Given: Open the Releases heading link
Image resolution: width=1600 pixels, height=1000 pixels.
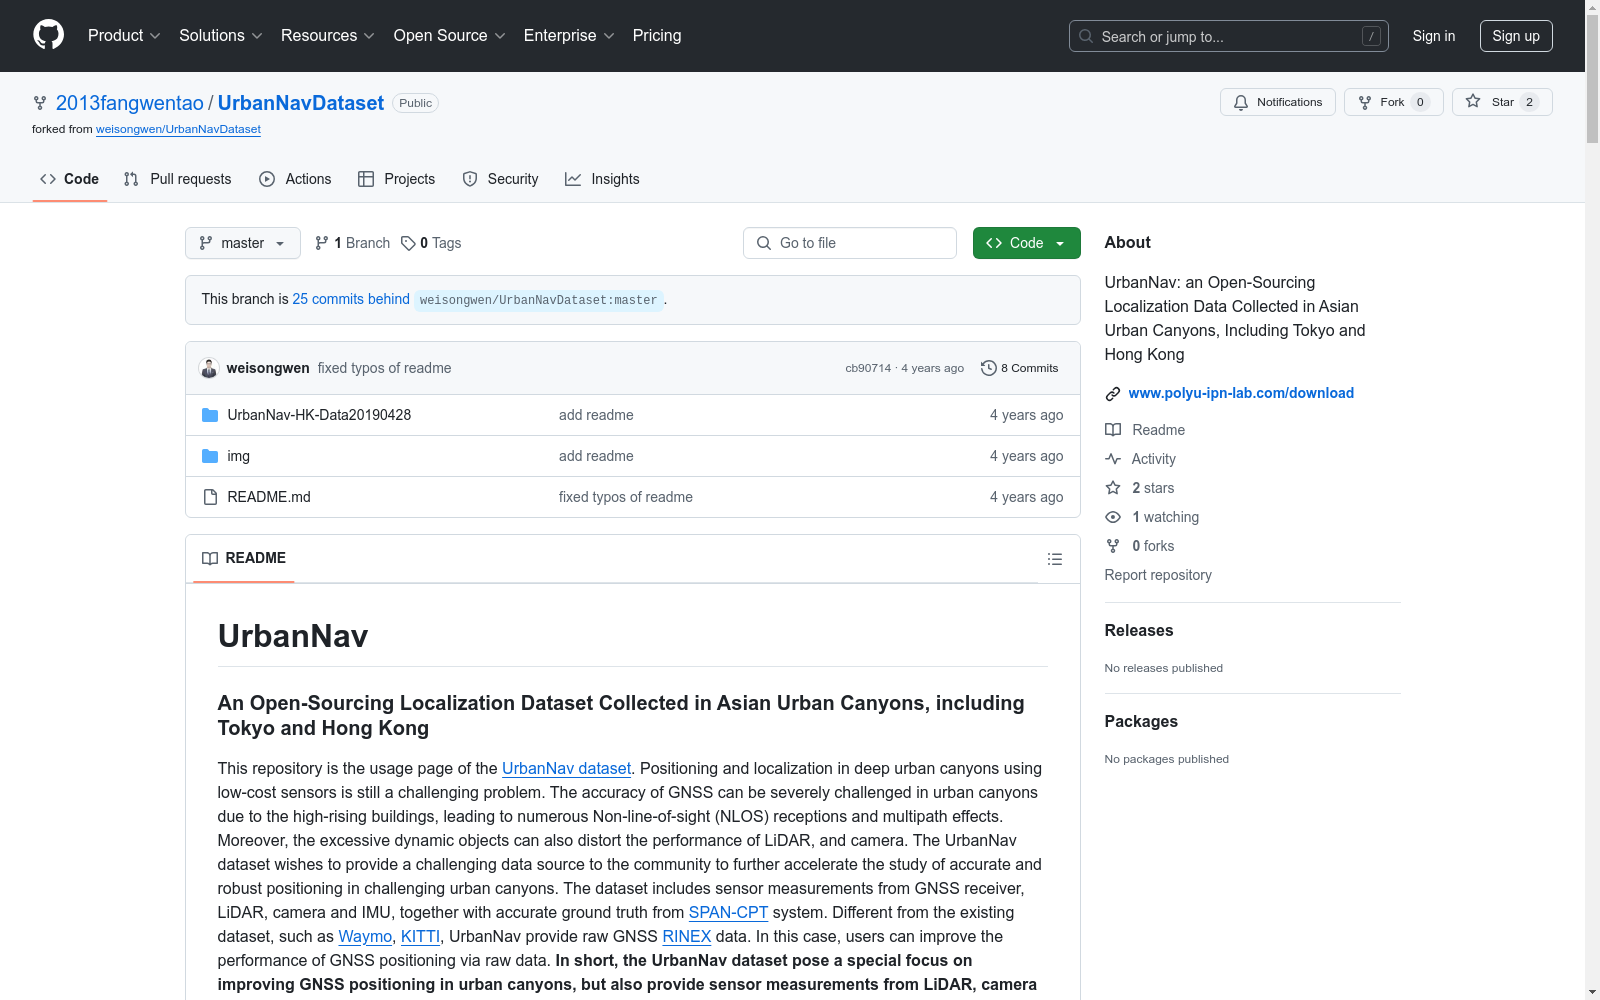Looking at the screenshot, I should [1139, 630].
